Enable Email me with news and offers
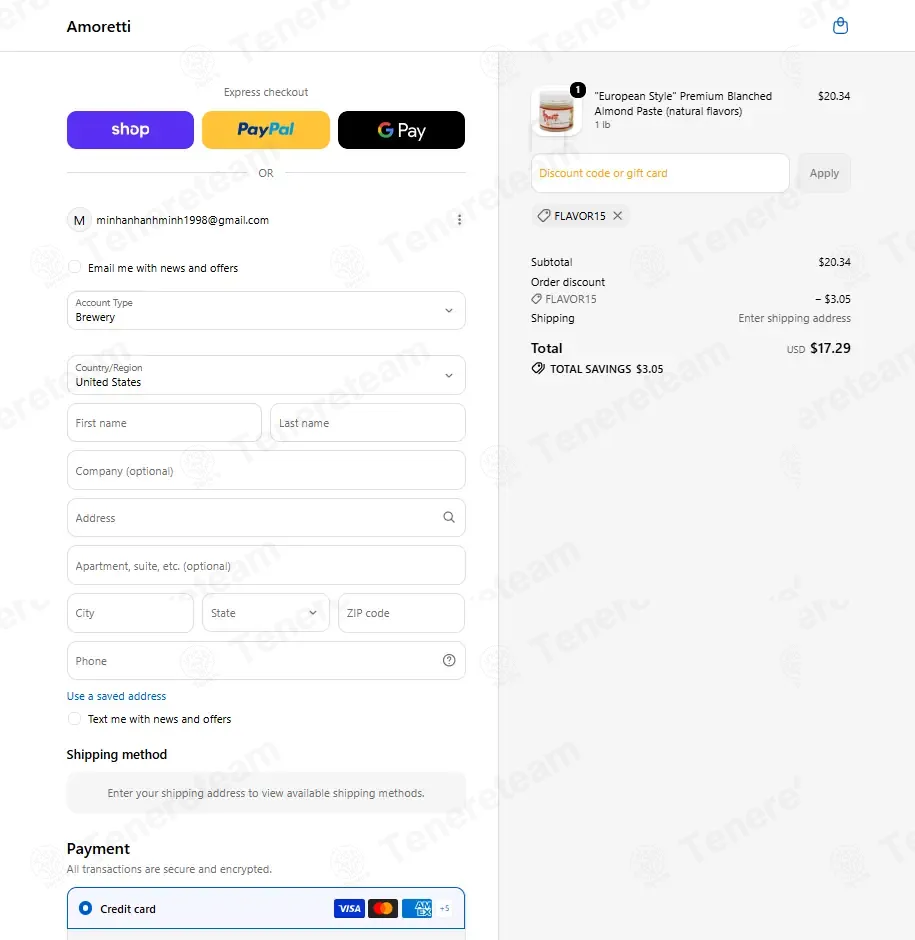This screenshot has width=915, height=940. coord(74,267)
